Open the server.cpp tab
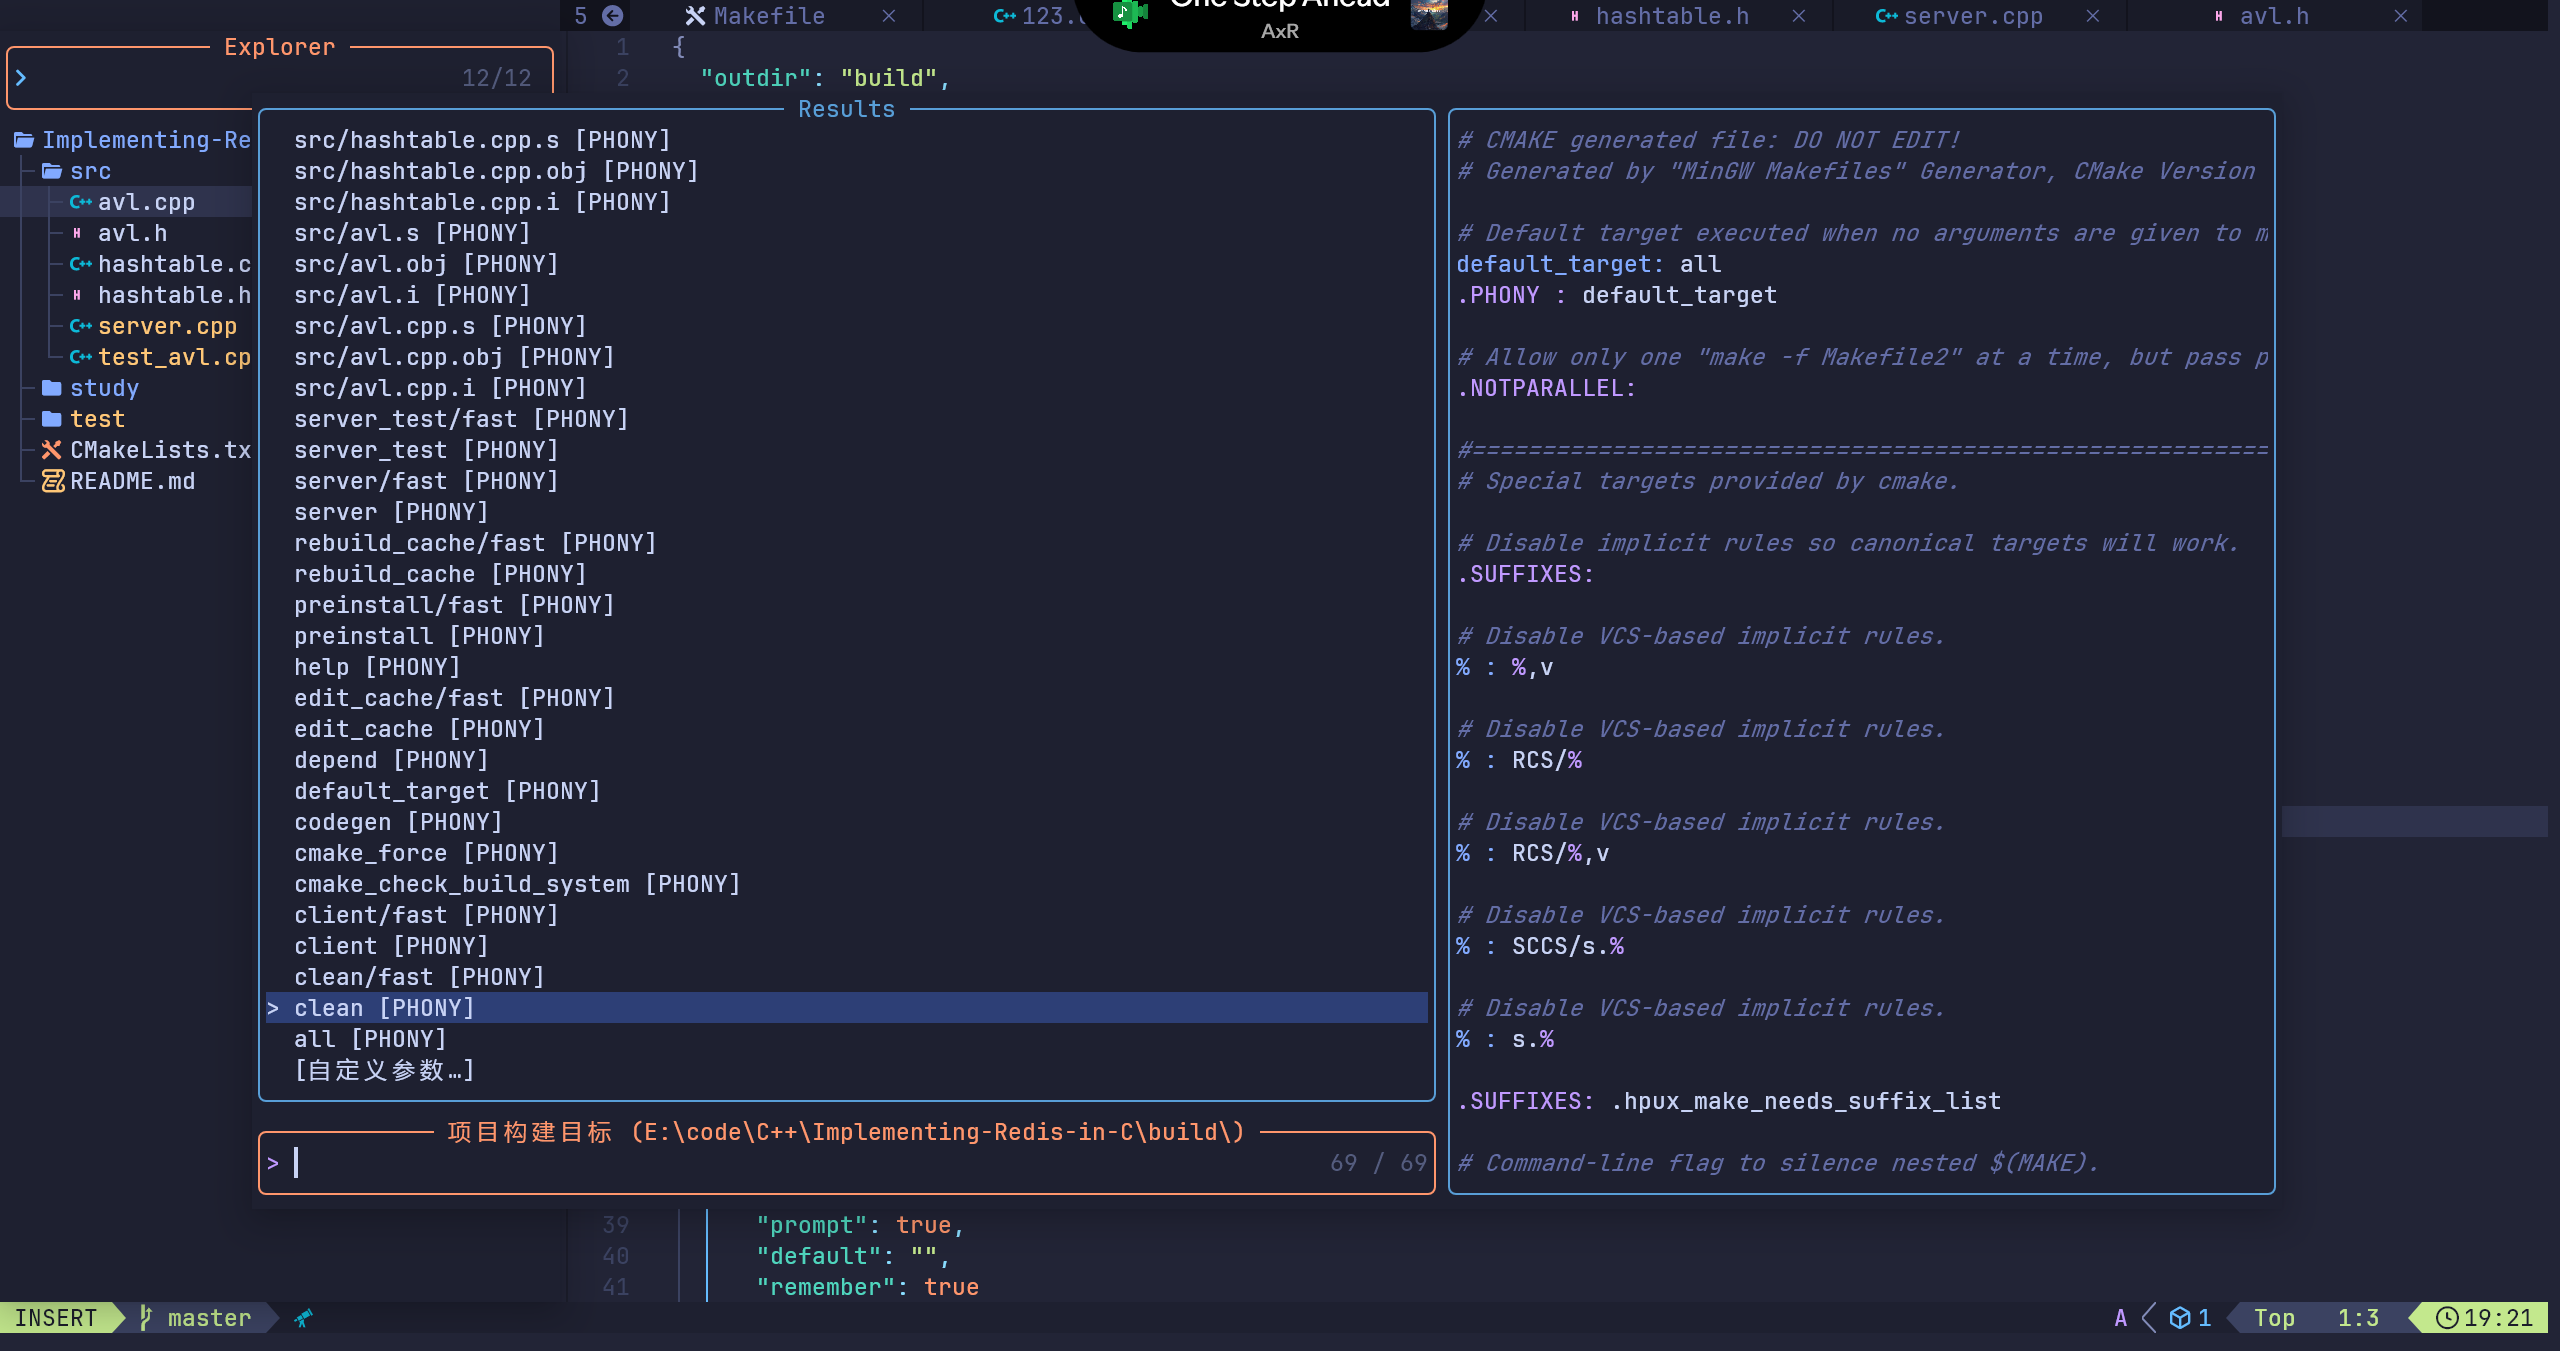 point(1971,16)
